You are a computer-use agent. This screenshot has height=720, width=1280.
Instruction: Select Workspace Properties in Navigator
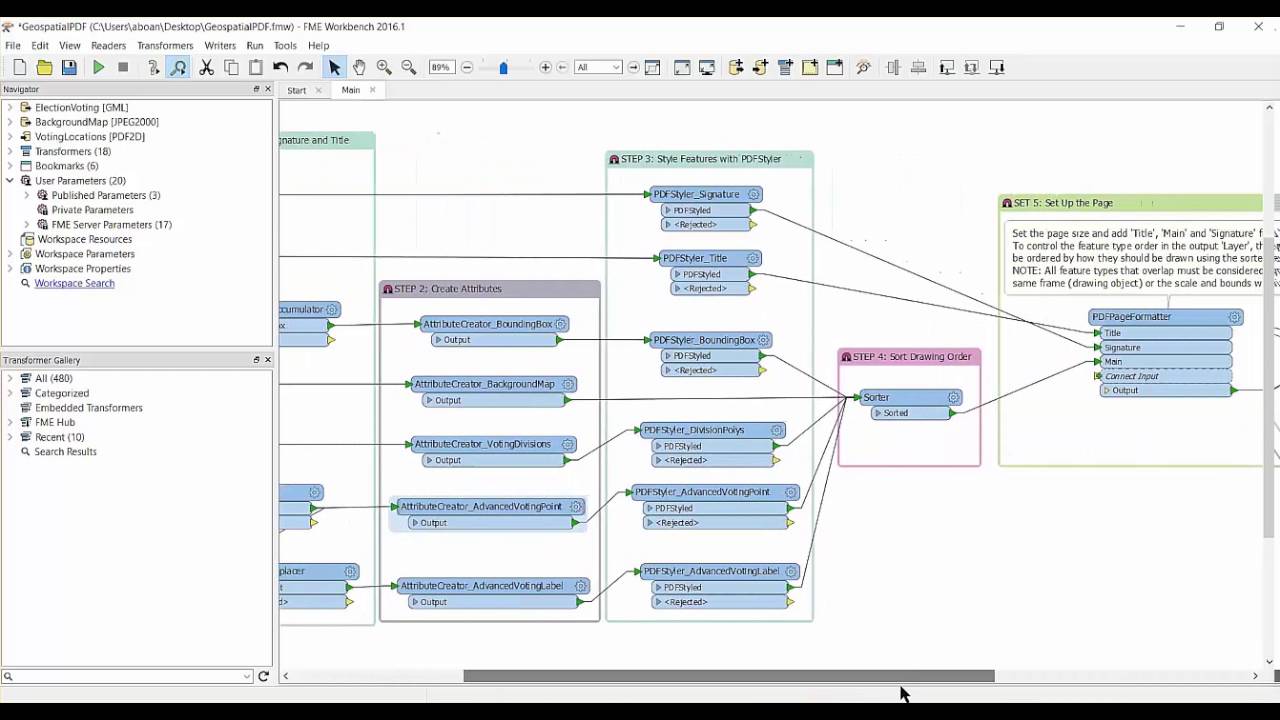83,269
